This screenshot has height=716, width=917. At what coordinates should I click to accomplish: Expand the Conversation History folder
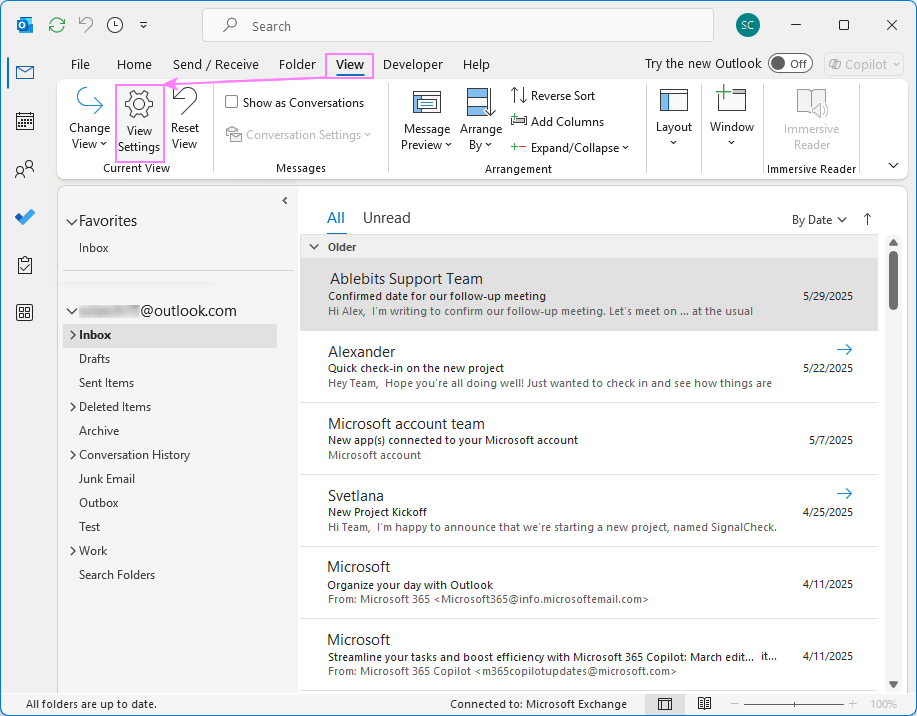pyautogui.click(x=73, y=455)
